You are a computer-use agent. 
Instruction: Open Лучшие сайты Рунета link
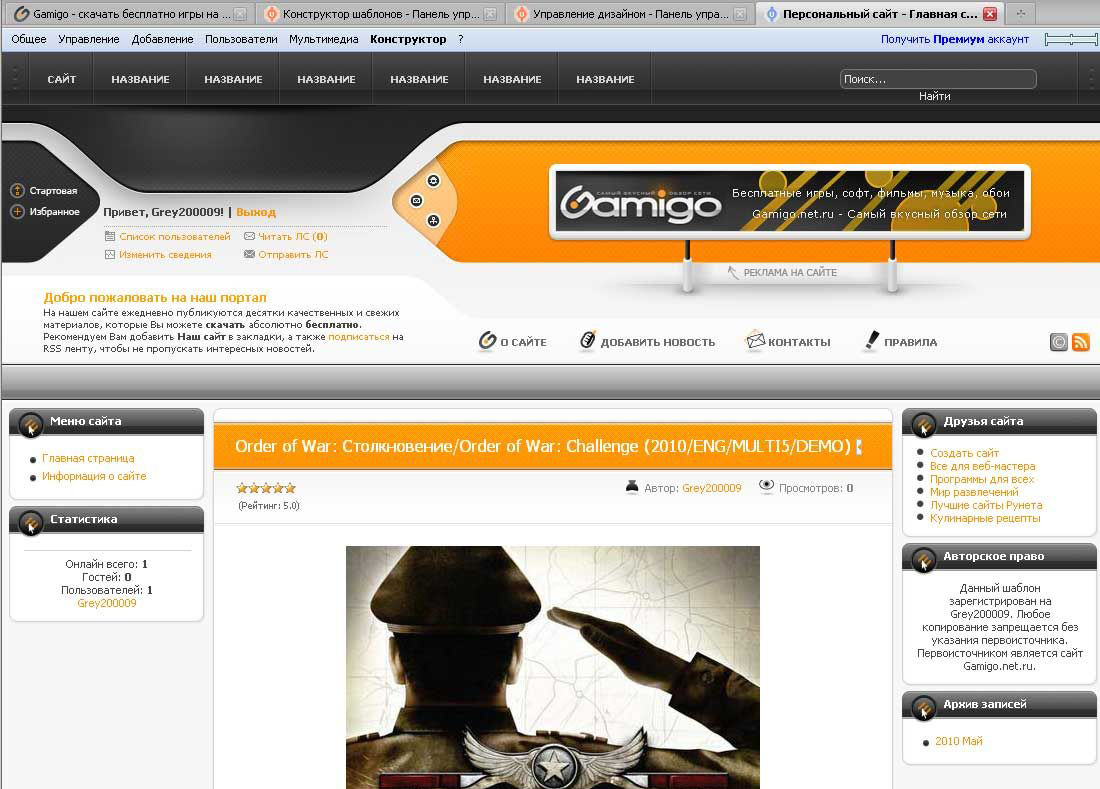986,505
